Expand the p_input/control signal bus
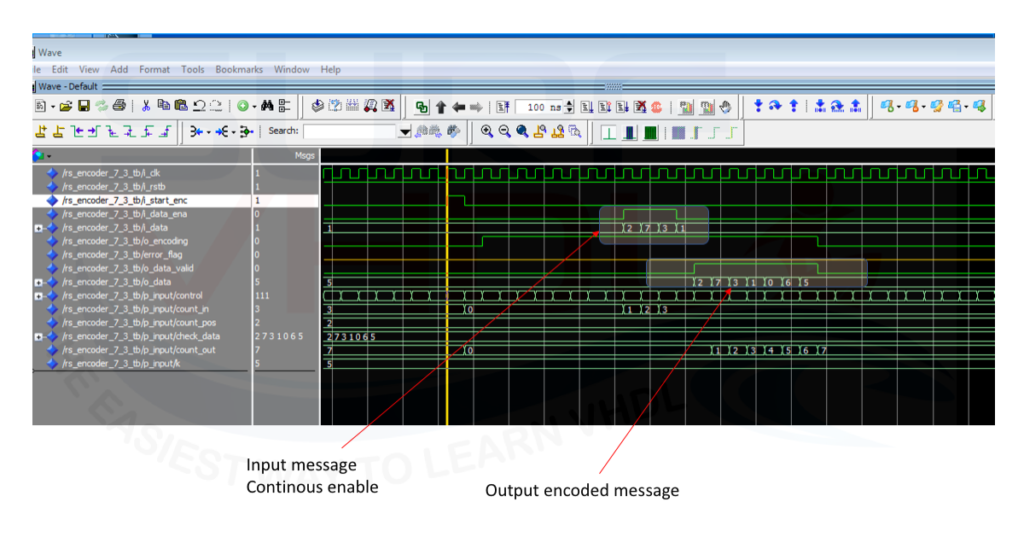Image resolution: width=1024 pixels, height=537 pixels. point(39,296)
